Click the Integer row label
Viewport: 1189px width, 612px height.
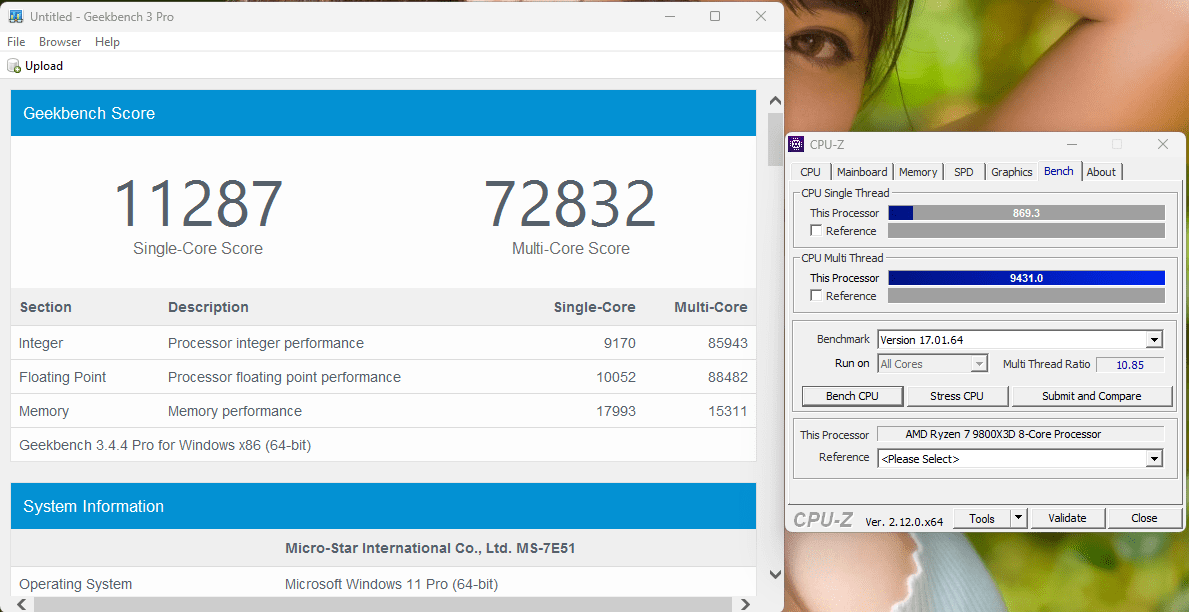[41, 344]
